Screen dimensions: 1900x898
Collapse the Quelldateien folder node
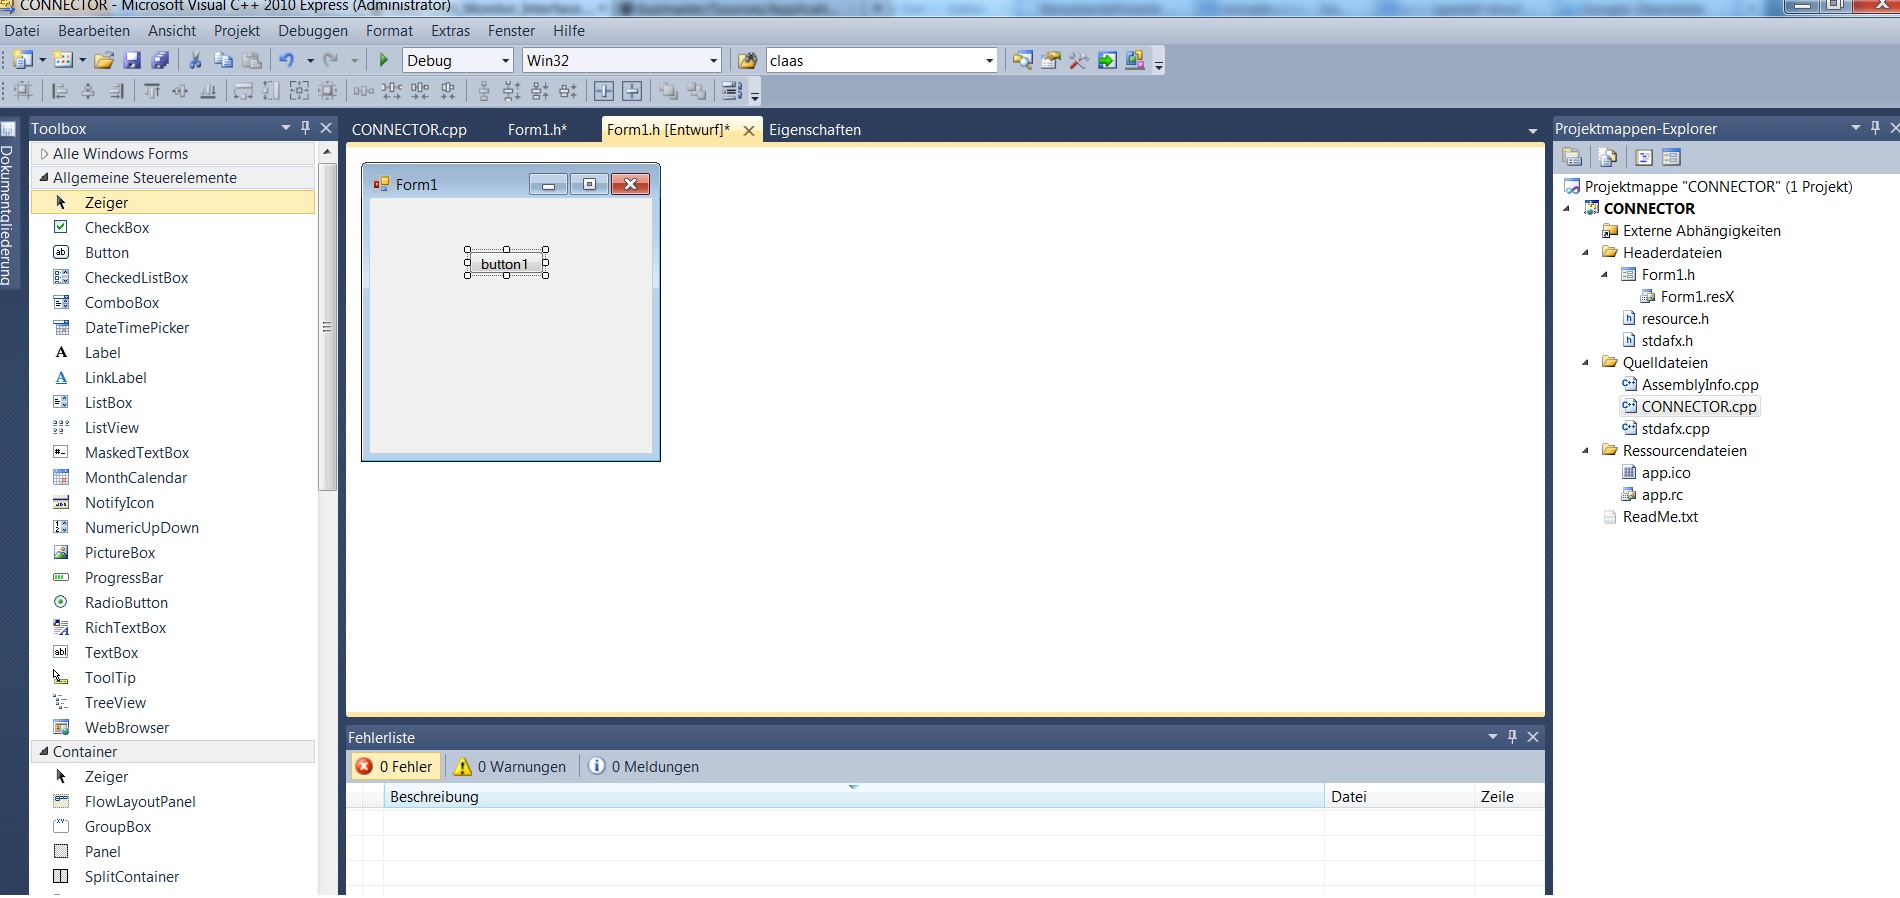coord(1586,363)
